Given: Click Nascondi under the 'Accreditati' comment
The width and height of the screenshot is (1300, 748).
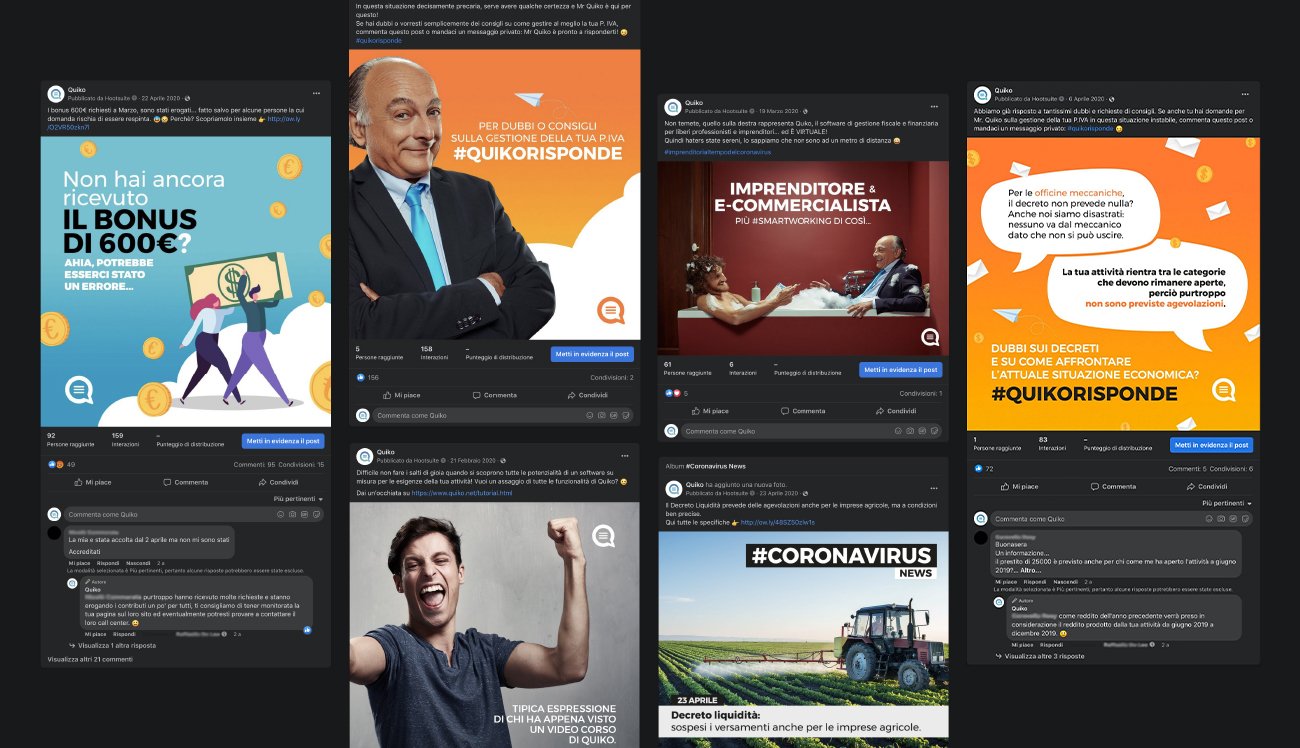Looking at the screenshot, I should (138, 563).
